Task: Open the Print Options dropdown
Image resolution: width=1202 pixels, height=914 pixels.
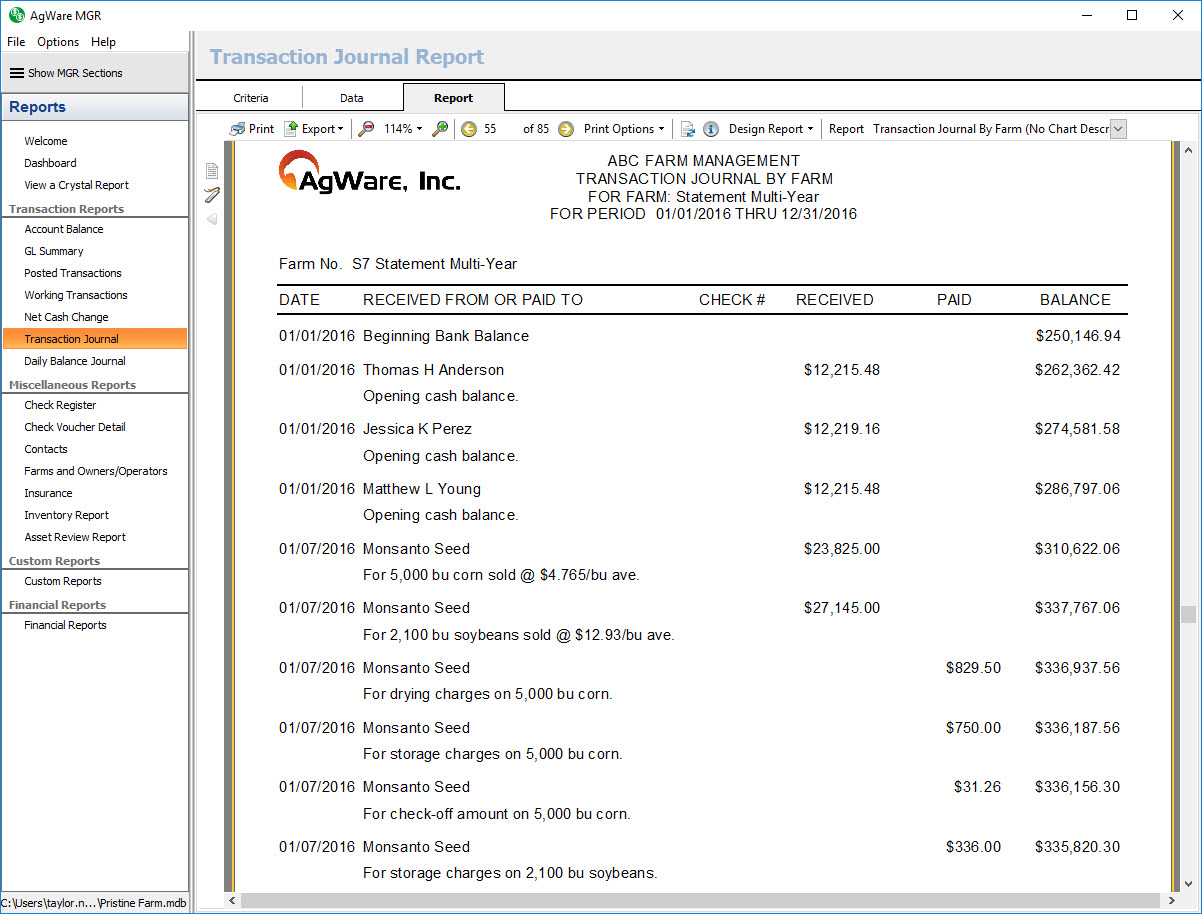Action: pos(624,129)
